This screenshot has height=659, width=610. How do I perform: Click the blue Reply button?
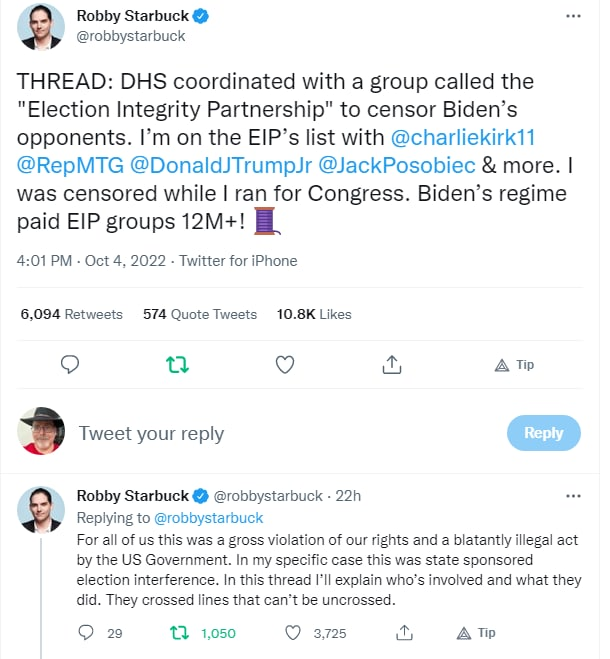pos(543,433)
